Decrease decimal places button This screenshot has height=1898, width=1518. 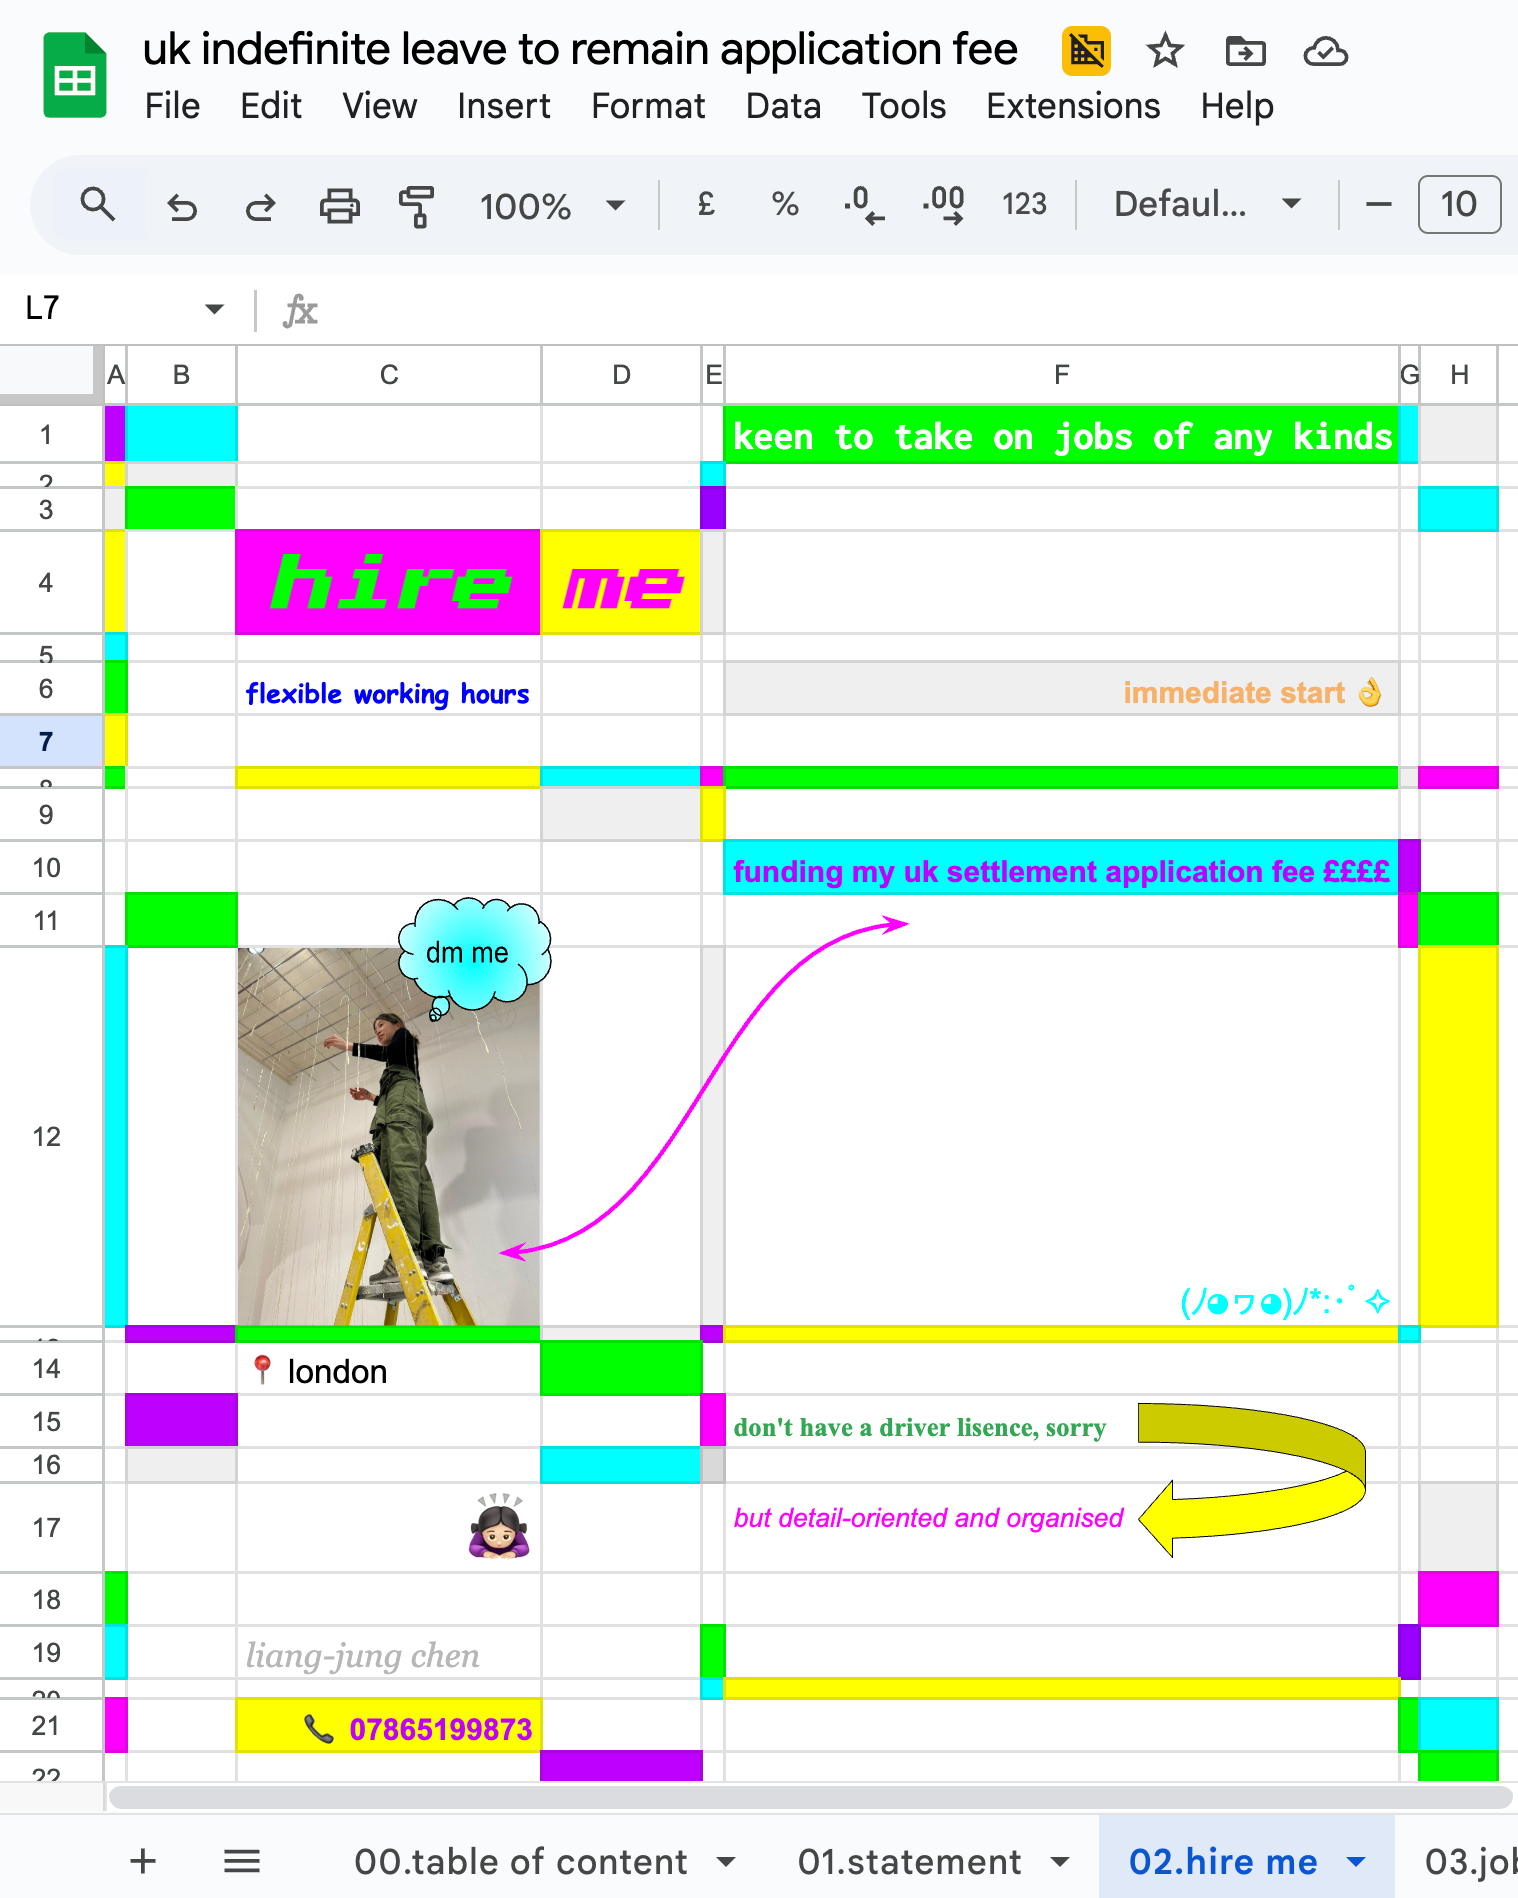point(863,205)
